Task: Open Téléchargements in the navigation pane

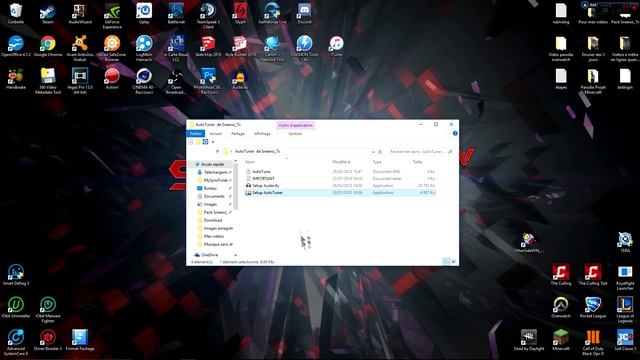Action: 214,172
